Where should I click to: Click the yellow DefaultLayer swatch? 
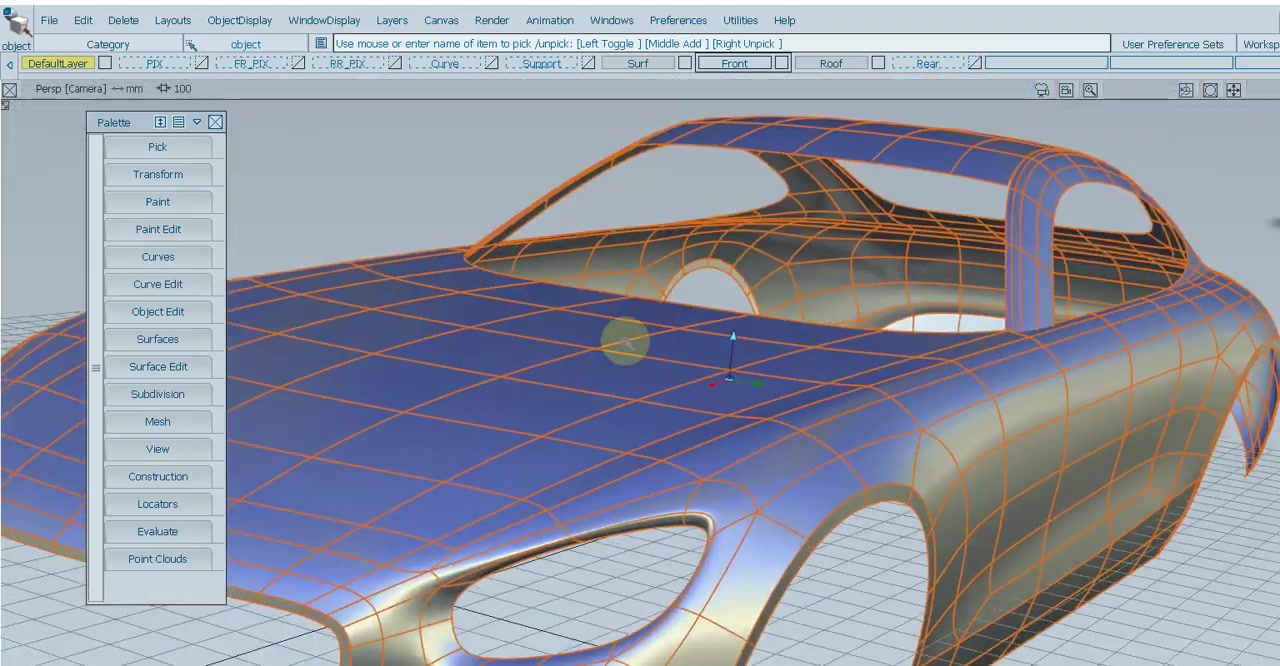pos(57,63)
